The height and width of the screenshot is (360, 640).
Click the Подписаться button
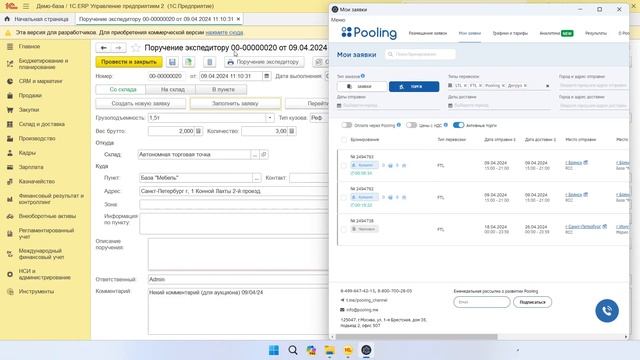[532, 302]
